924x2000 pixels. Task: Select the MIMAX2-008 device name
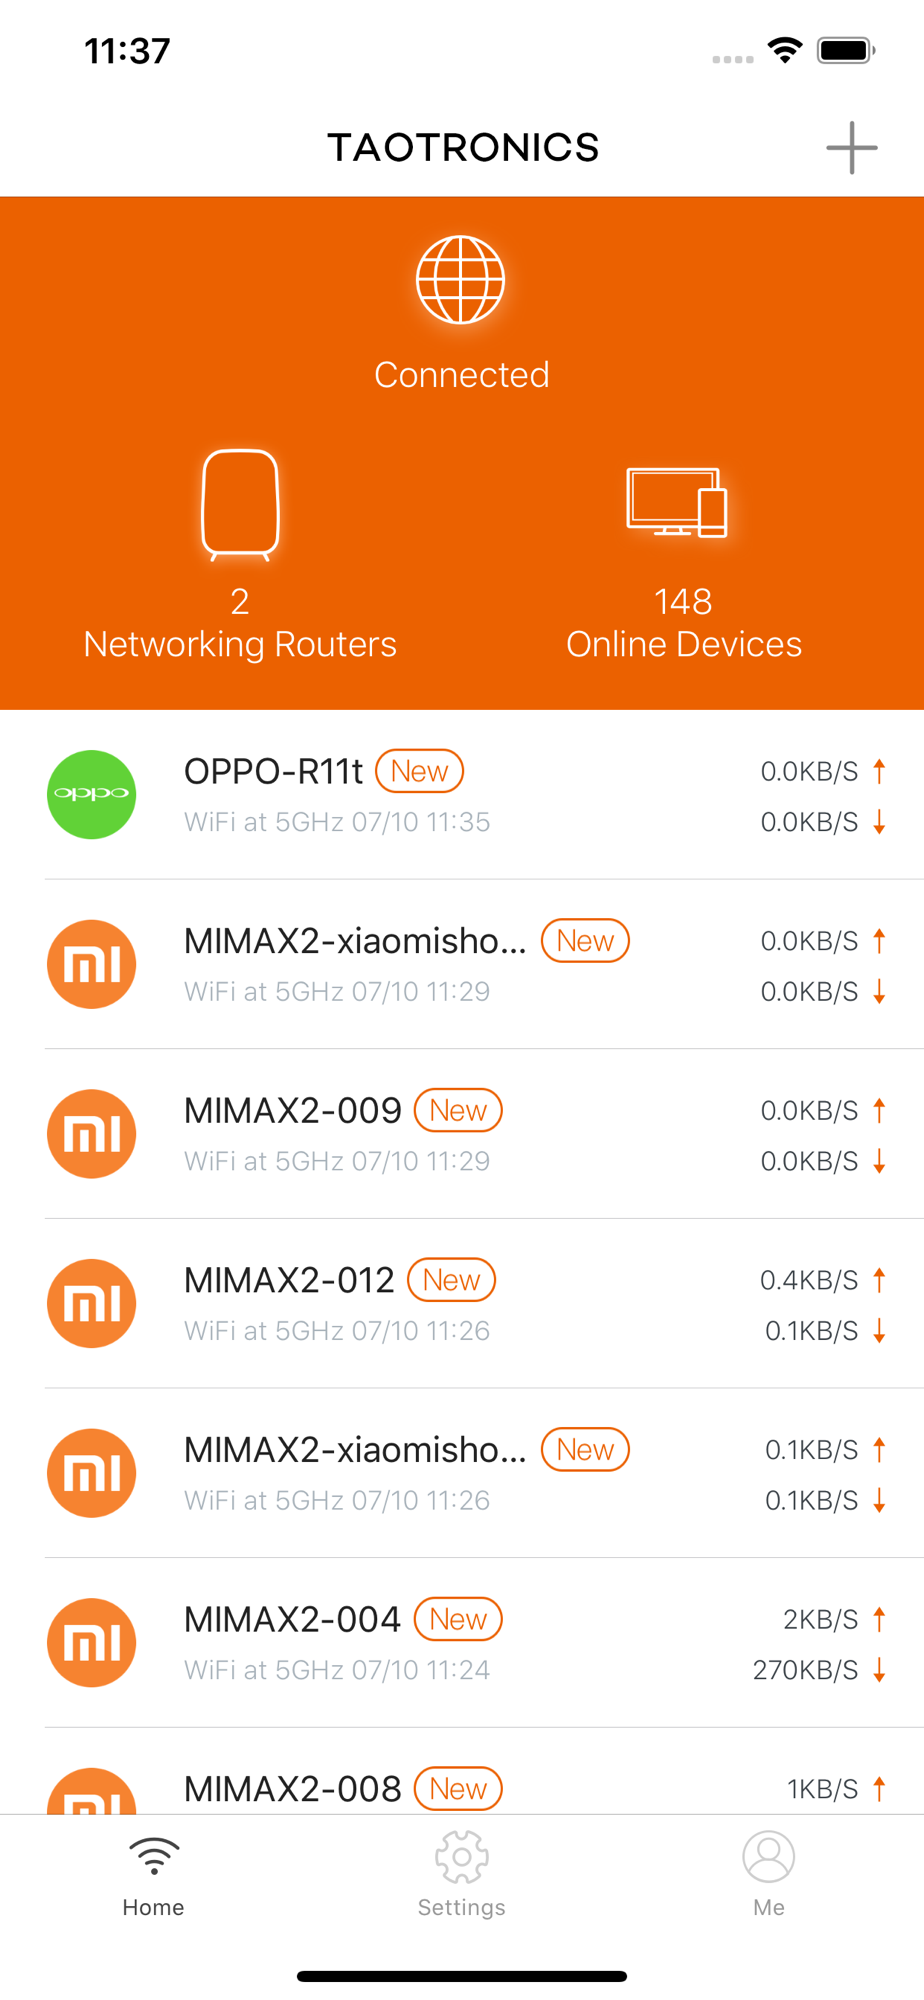(293, 1789)
